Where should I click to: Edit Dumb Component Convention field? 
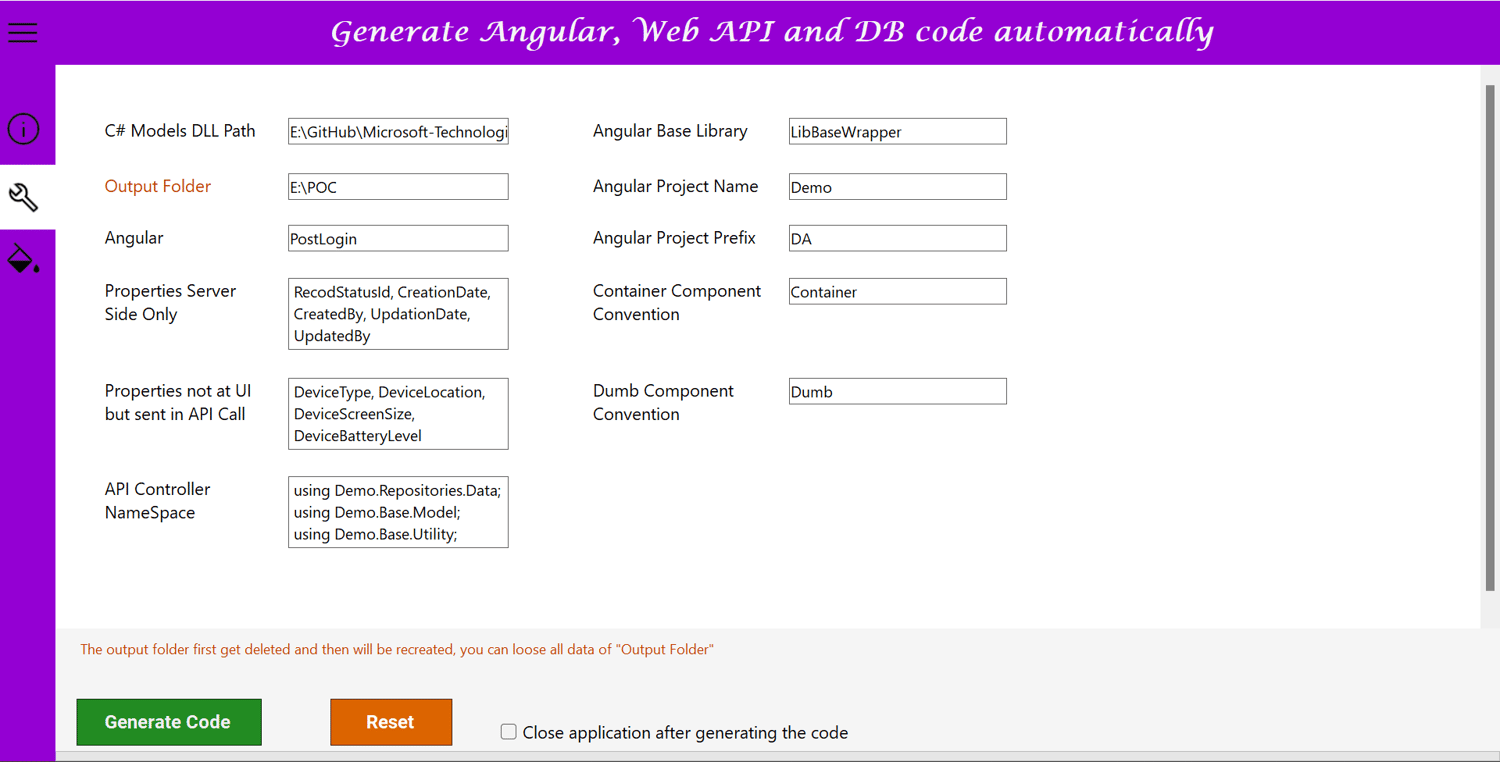coord(898,391)
